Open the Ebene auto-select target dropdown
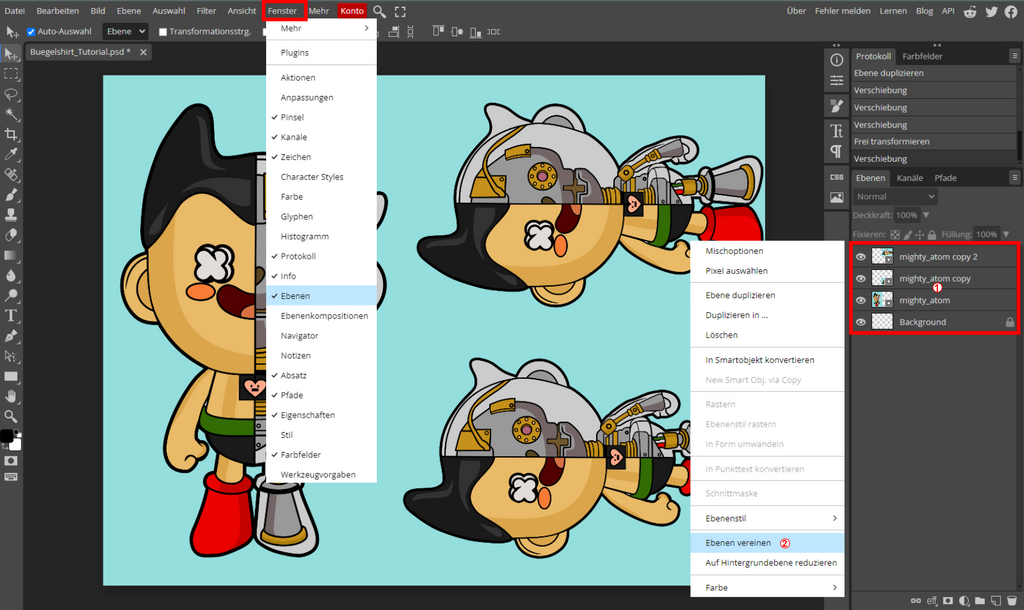This screenshot has height=610, width=1024. coord(125,32)
